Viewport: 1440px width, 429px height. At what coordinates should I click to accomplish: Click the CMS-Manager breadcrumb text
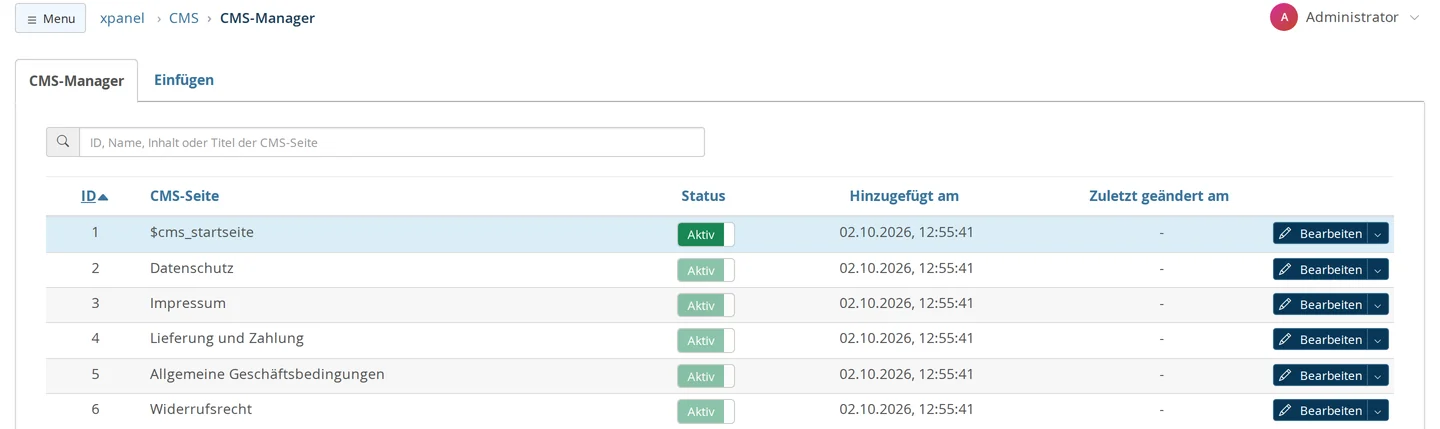point(267,18)
